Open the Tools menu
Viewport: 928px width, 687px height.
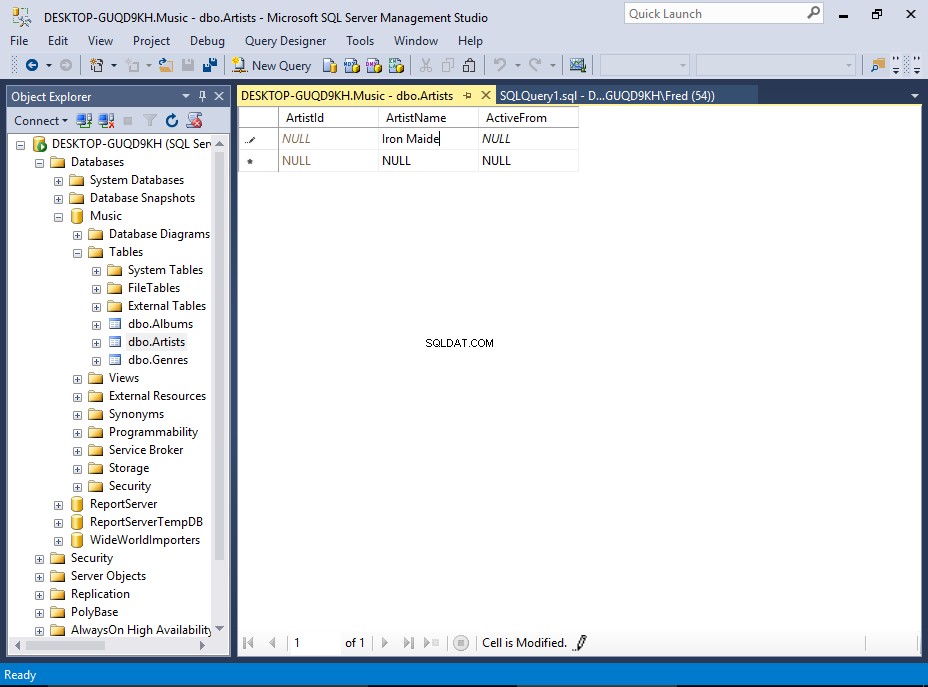coord(360,41)
